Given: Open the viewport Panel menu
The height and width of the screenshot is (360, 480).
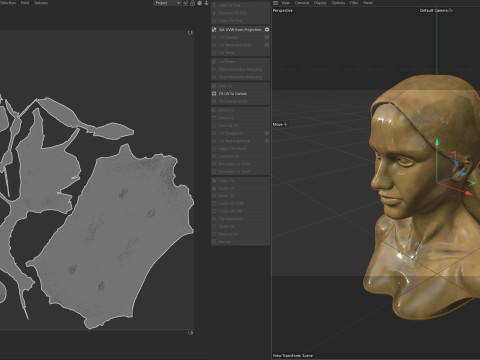Looking at the screenshot, I should point(368,3).
